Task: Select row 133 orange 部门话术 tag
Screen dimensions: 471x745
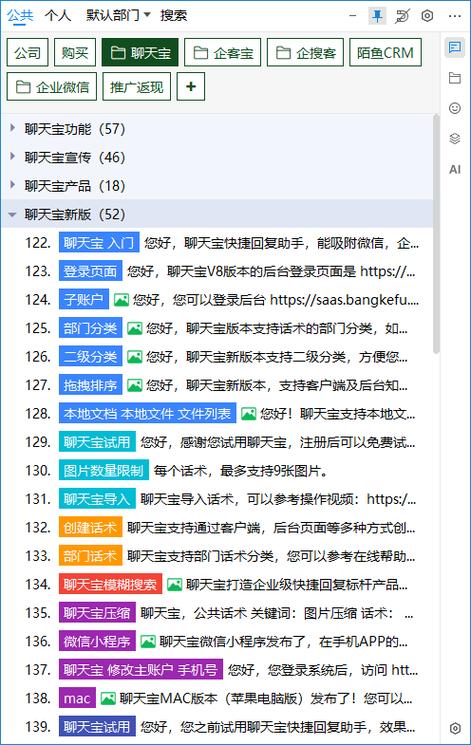Action: tap(90, 556)
